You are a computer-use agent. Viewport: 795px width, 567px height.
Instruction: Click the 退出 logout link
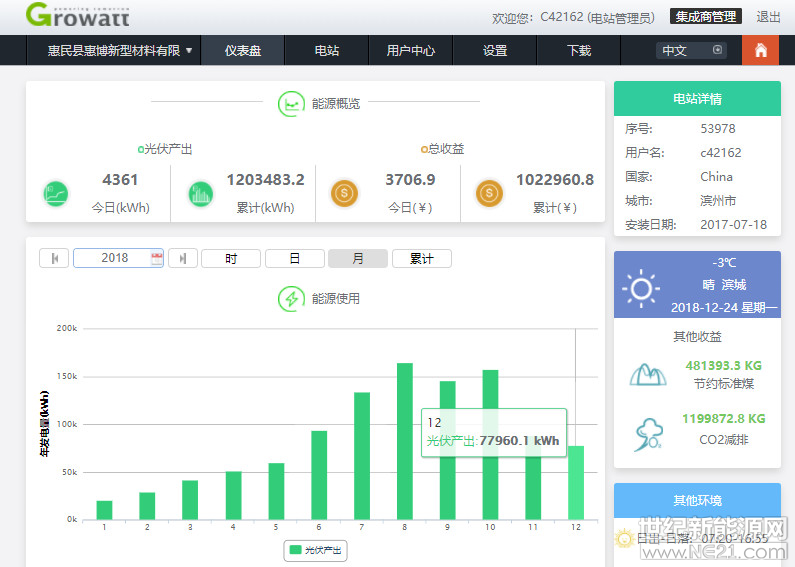tap(768, 17)
